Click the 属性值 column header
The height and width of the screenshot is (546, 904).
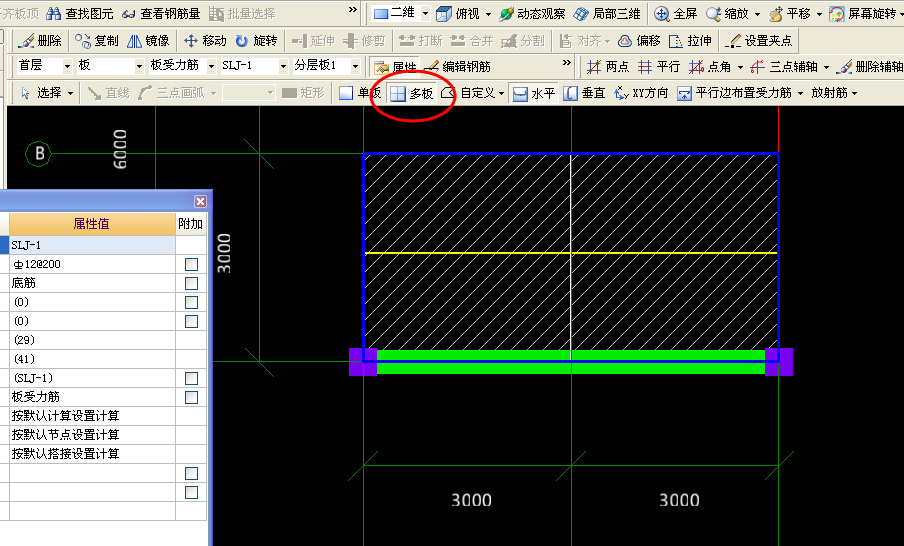pyautogui.click(x=92, y=224)
